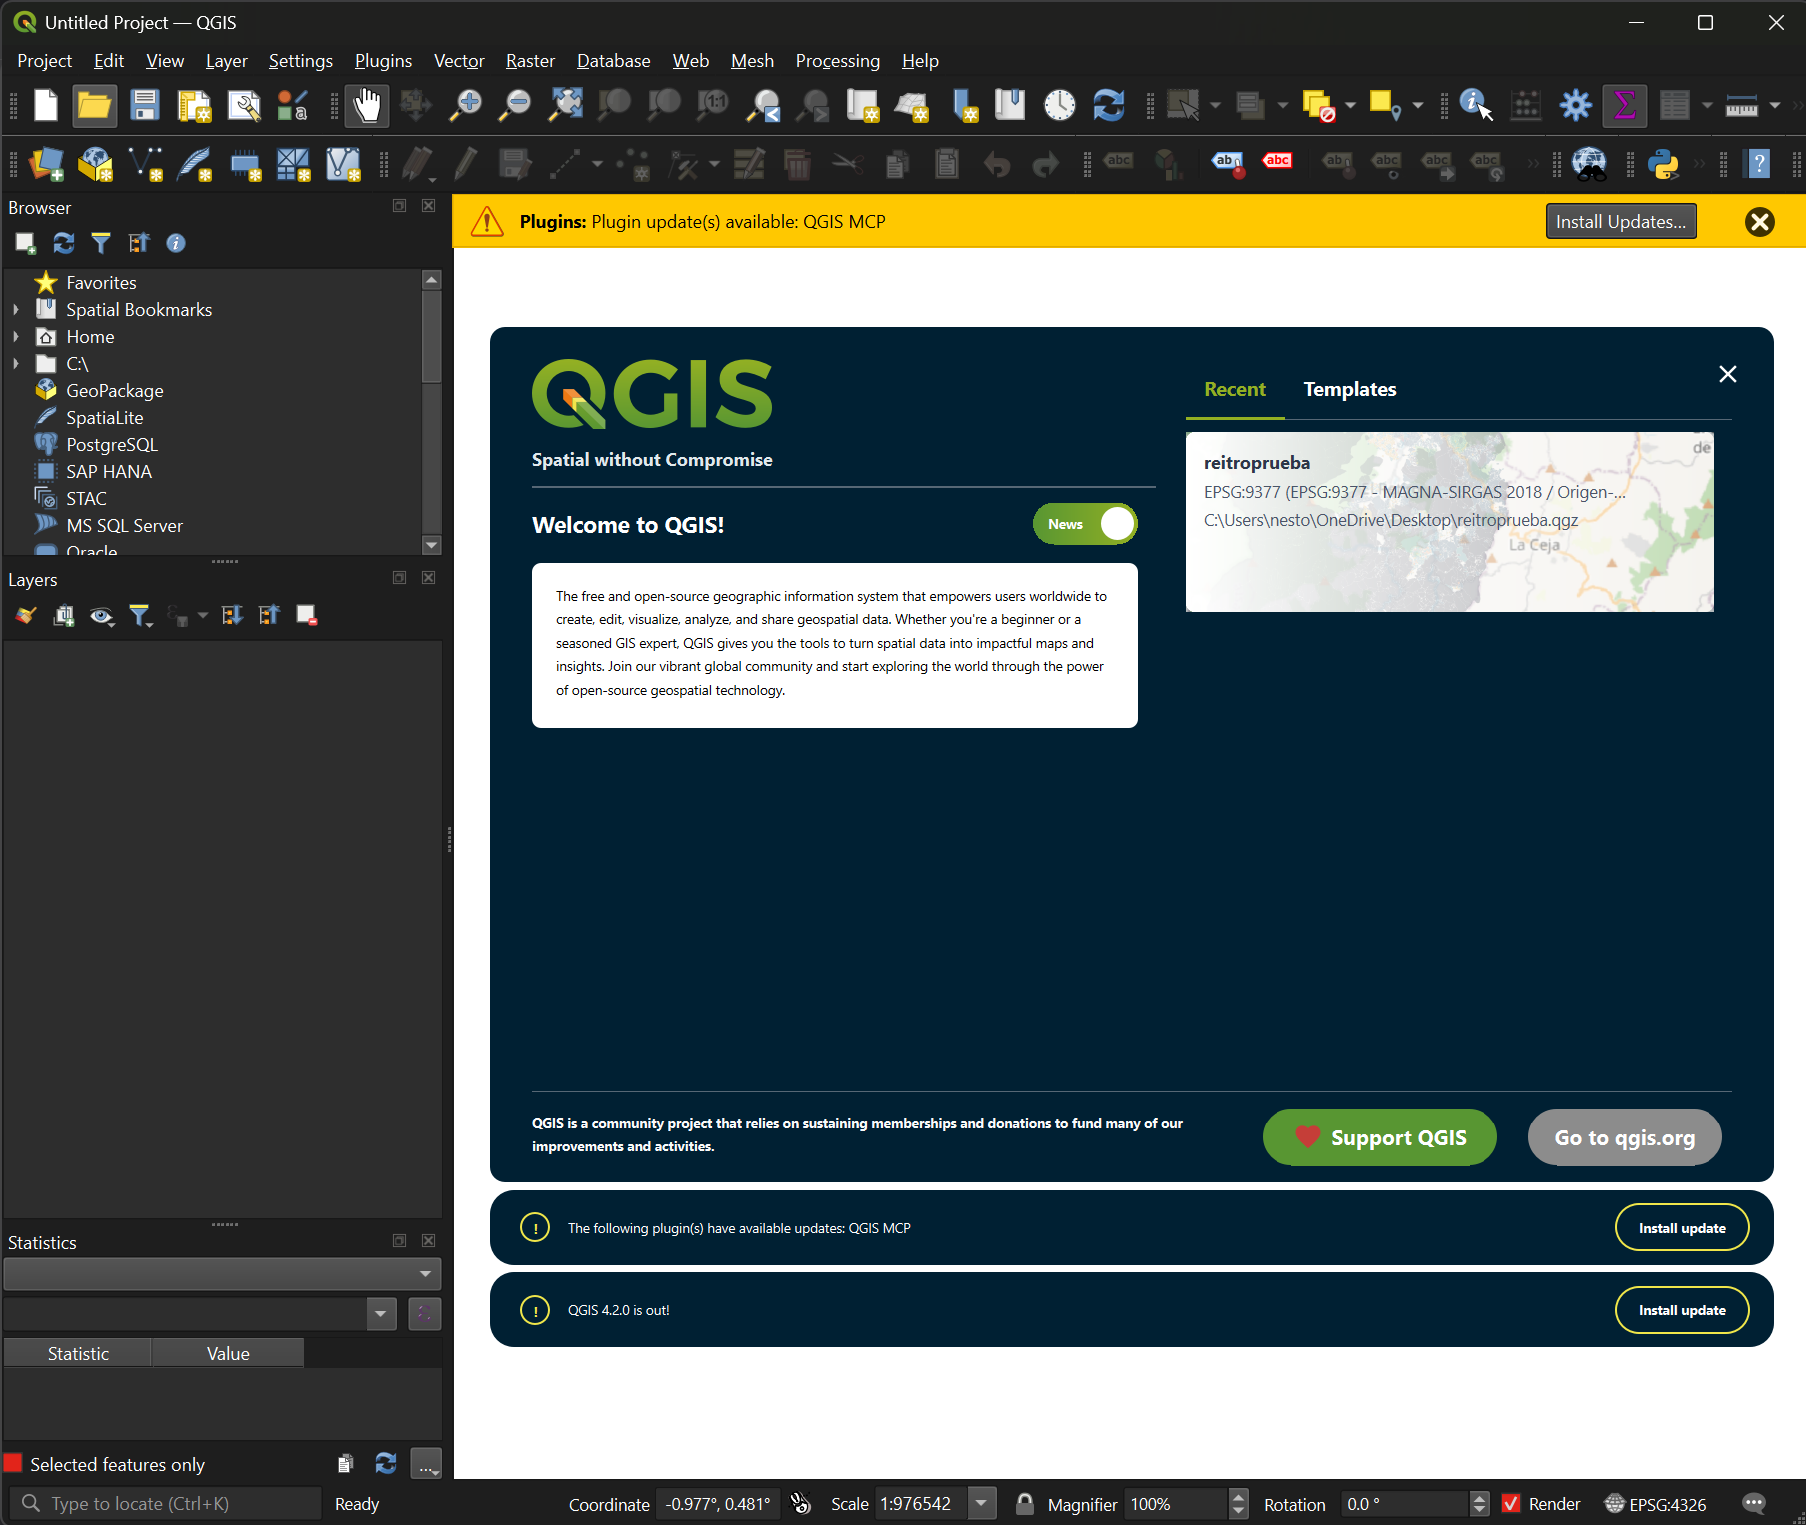Image resolution: width=1806 pixels, height=1525 pixels.
Task: Toggle the scale lock icon
Action: click(x=1024, y=1503)
